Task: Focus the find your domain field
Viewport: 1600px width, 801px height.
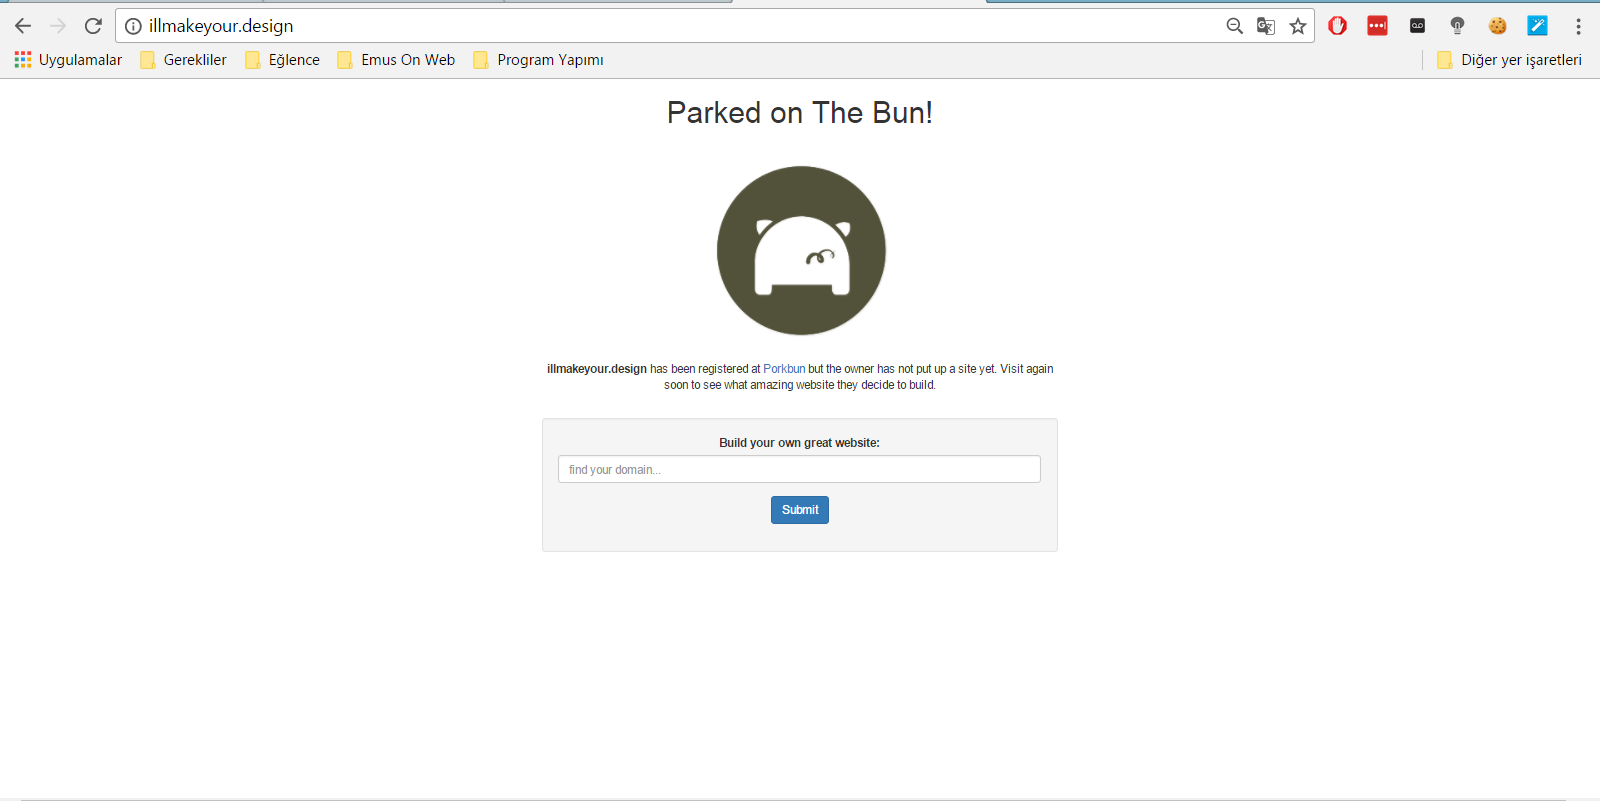Action: click(x=799, y=469)
